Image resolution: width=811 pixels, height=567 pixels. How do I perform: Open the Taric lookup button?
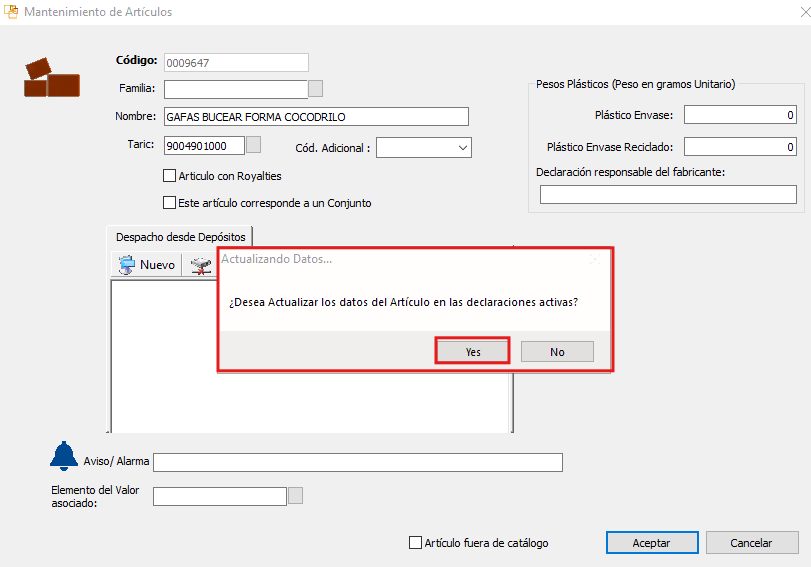(x=253, y=145)
